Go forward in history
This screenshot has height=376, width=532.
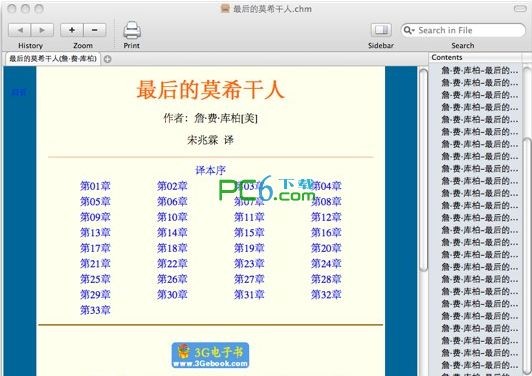point(42,30)
